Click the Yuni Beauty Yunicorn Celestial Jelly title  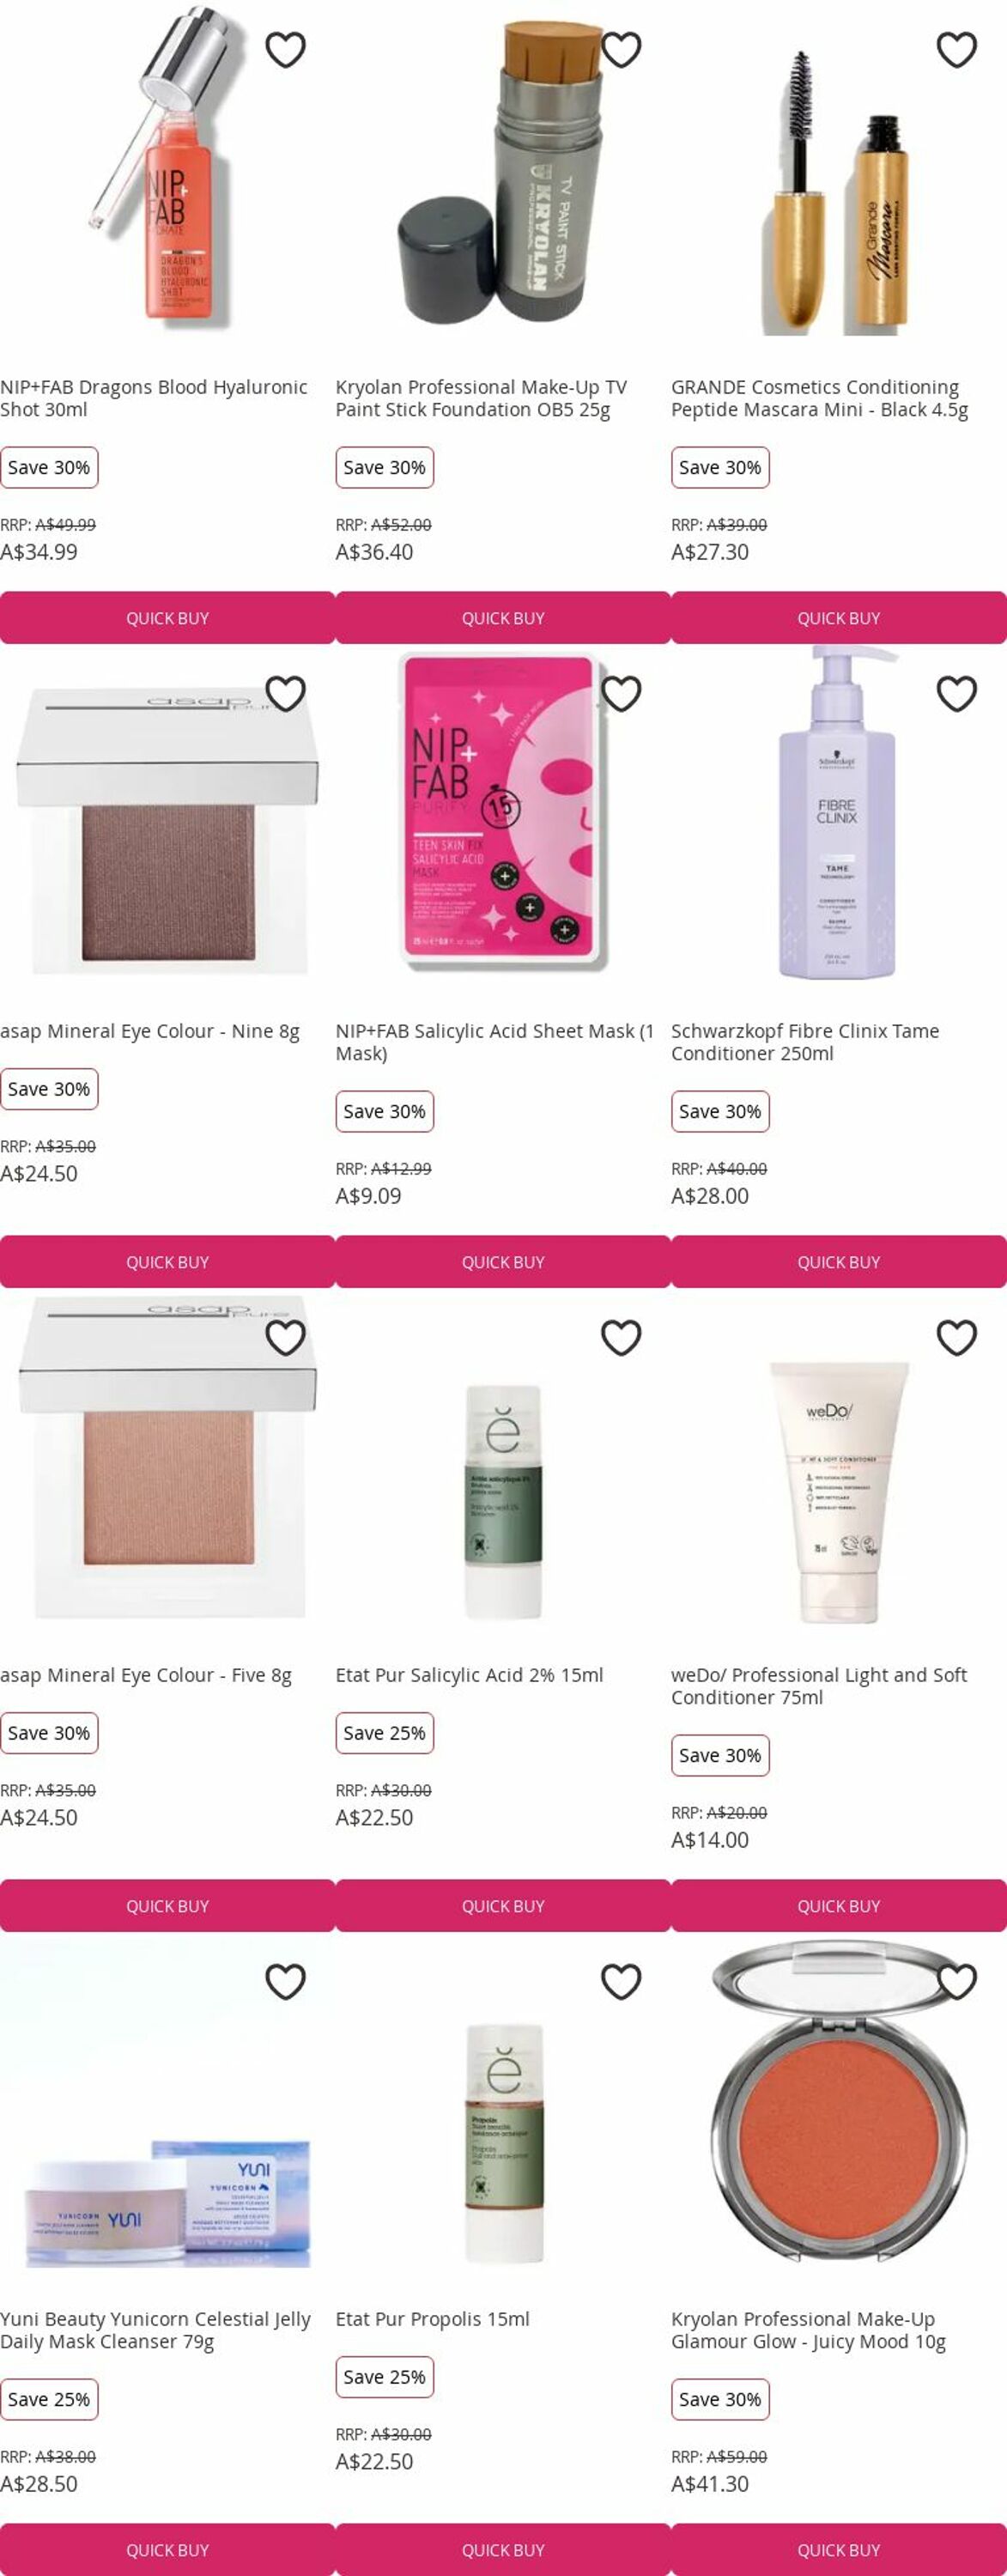[x=155, y=2330]
